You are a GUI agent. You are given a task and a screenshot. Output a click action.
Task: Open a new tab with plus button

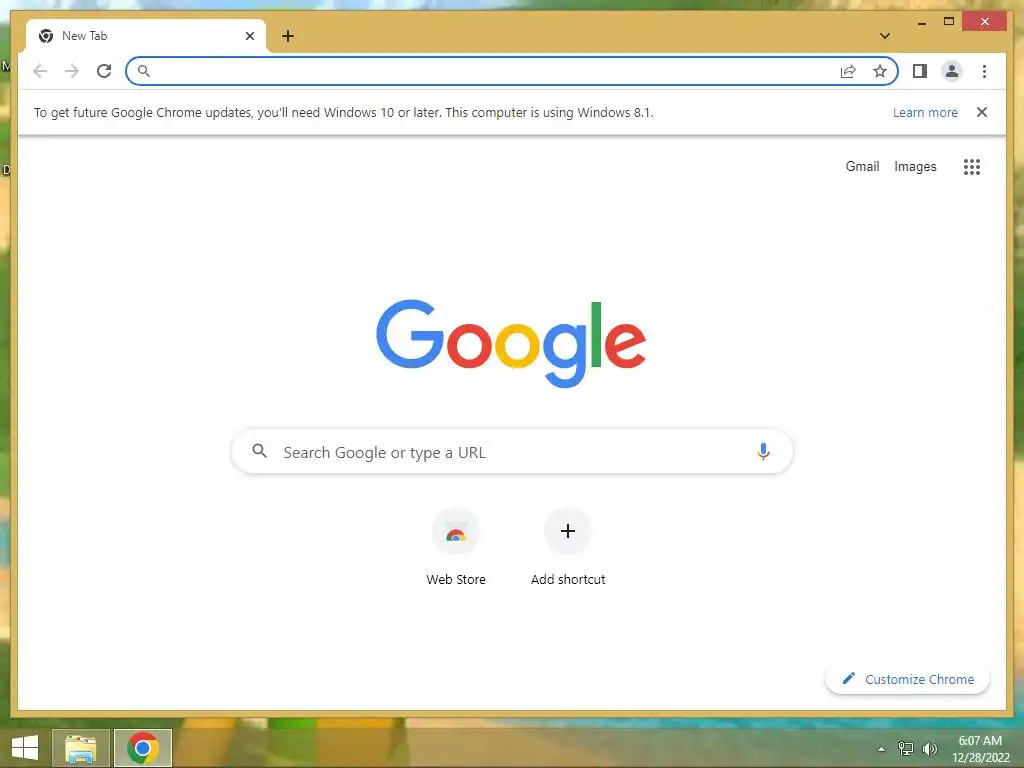(288, 36)
